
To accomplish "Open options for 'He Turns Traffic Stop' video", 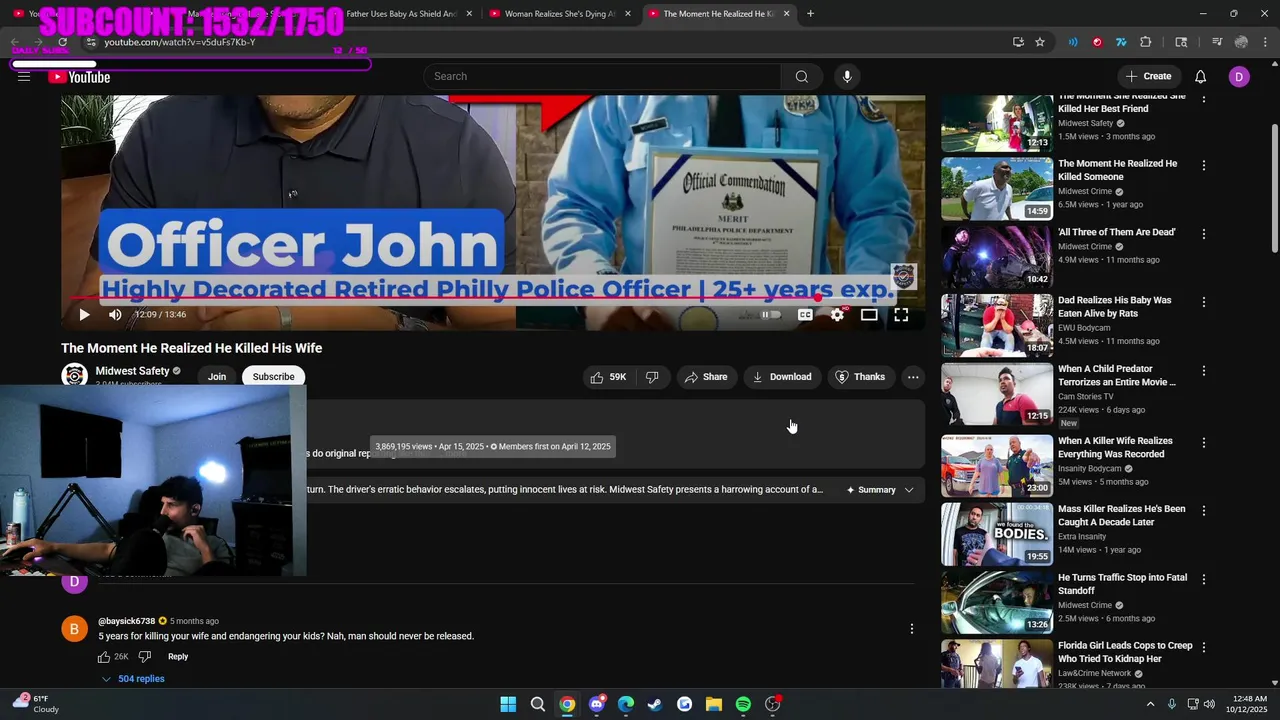I will point(1203,580).
